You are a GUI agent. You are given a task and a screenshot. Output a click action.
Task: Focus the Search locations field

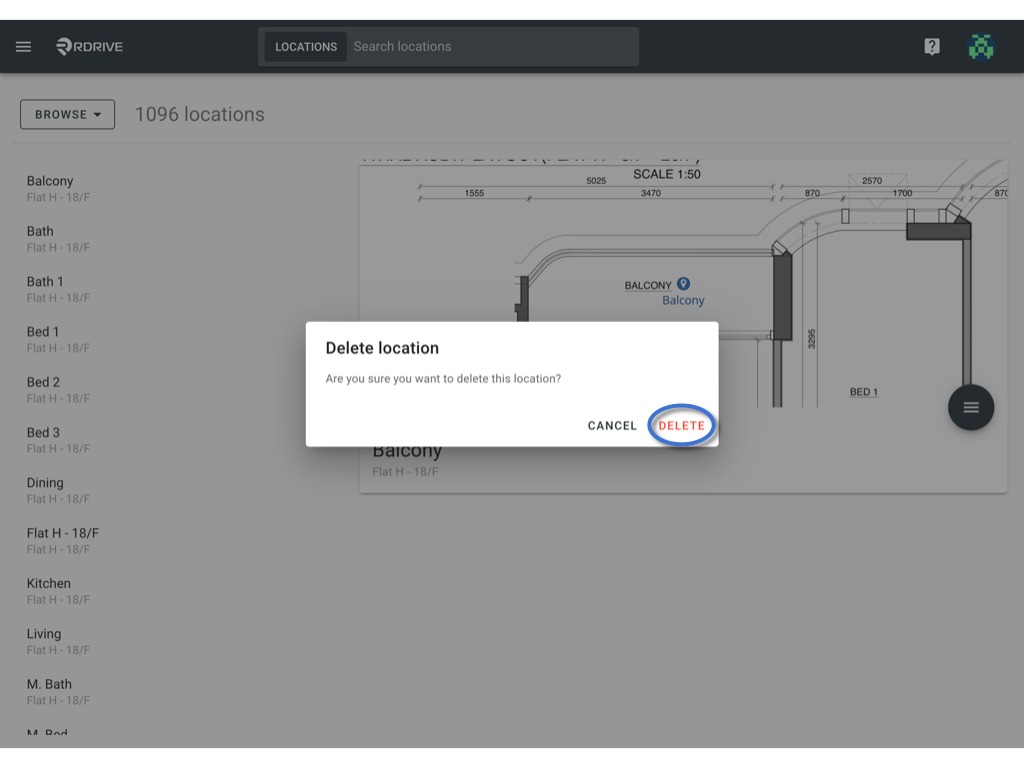click(x=493, y=46)
